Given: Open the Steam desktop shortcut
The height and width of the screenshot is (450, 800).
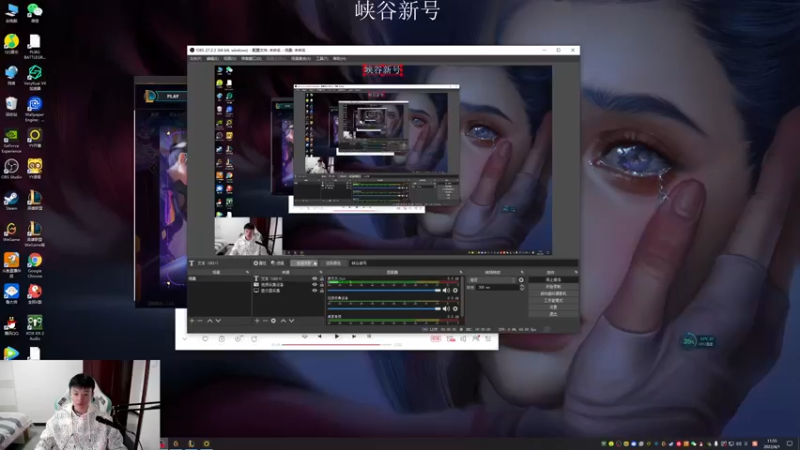Looking at the screenshot, I should click(11, 200).
